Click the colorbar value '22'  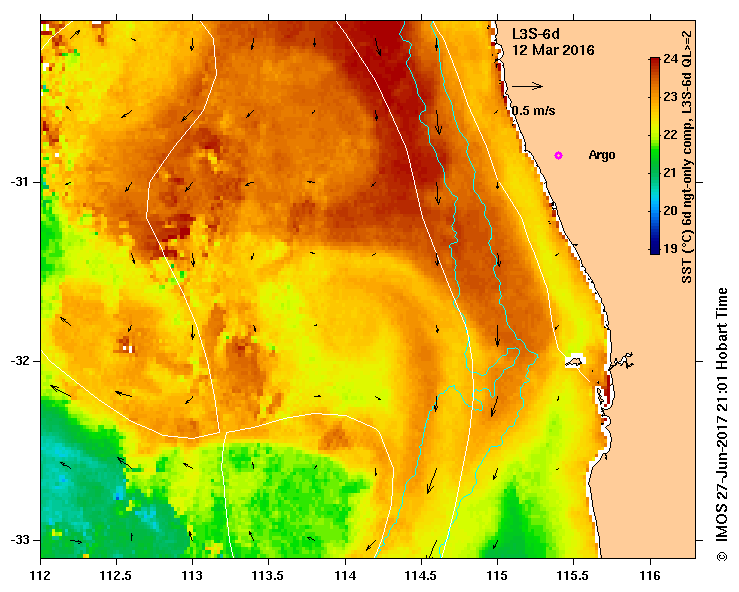click(670, 135)
